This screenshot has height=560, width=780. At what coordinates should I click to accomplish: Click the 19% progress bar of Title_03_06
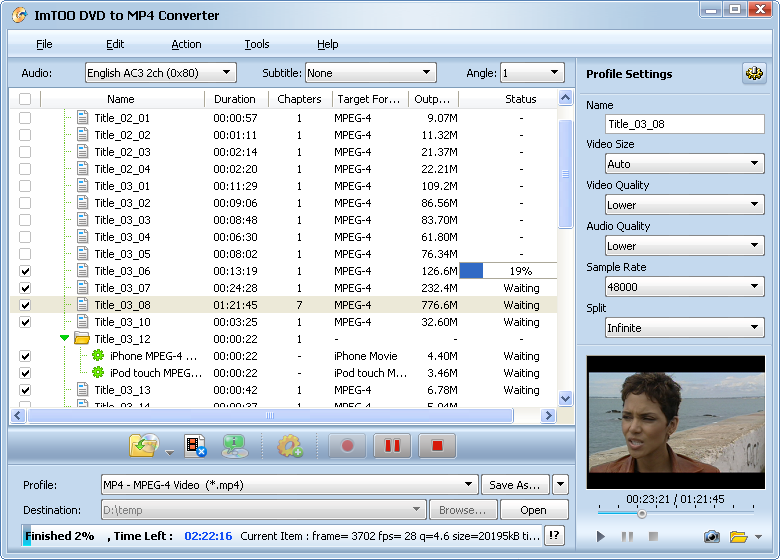(508, 271)
